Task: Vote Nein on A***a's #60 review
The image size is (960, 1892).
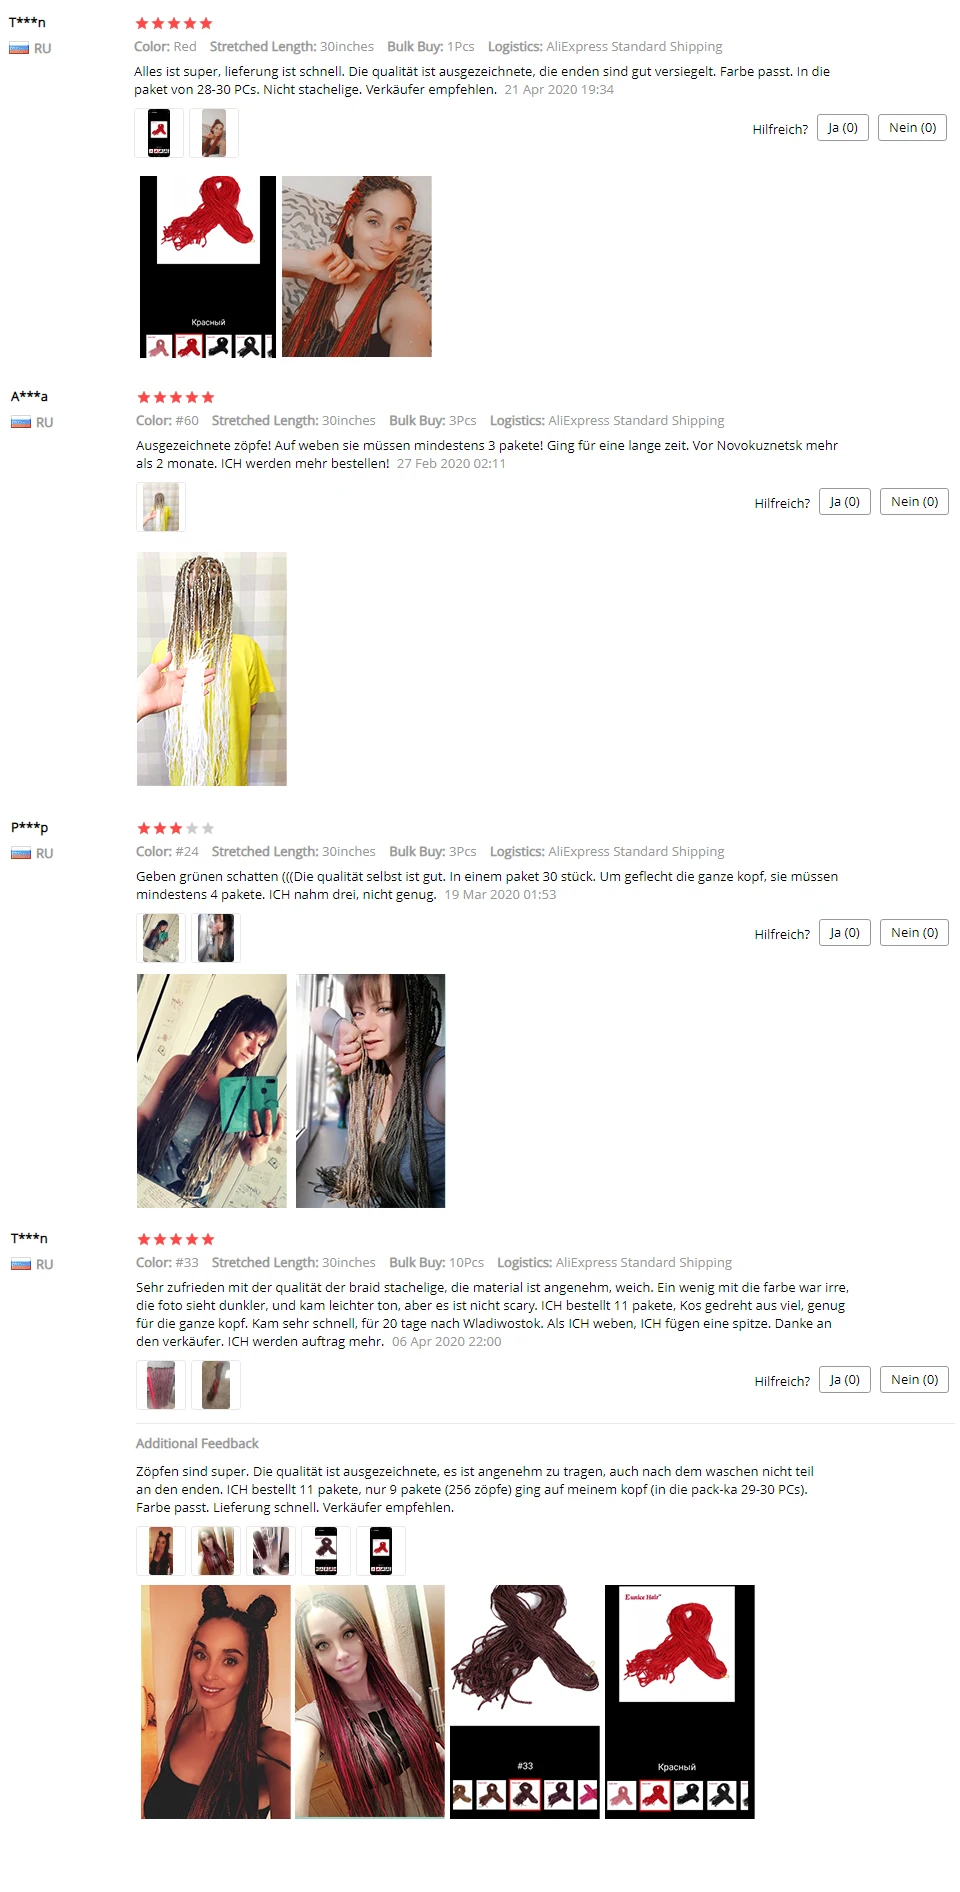Action: (914, 502)
